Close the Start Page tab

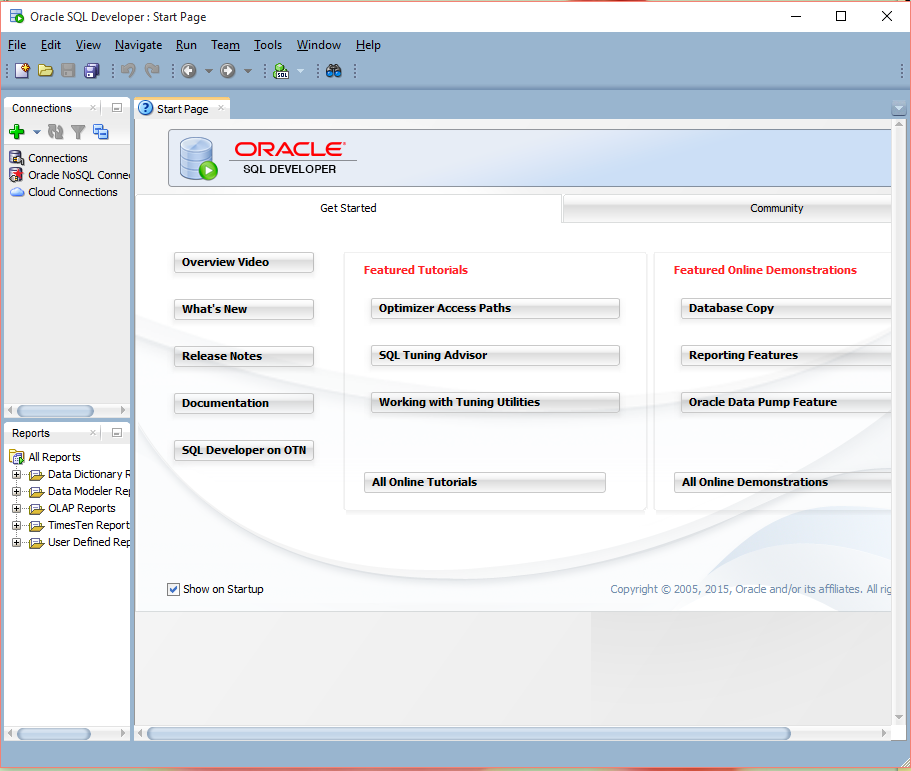click(221, 107)
